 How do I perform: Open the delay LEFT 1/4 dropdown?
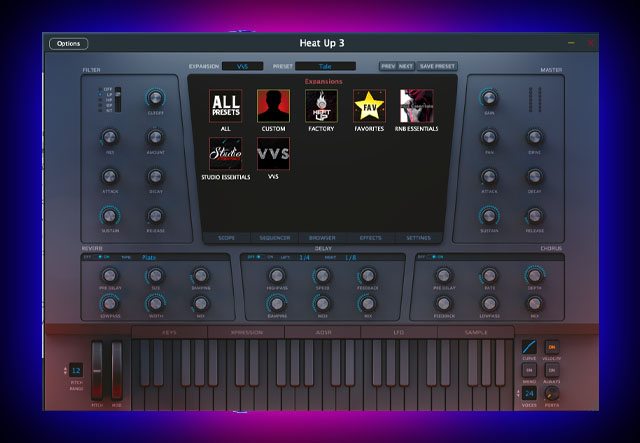[304, 258]
